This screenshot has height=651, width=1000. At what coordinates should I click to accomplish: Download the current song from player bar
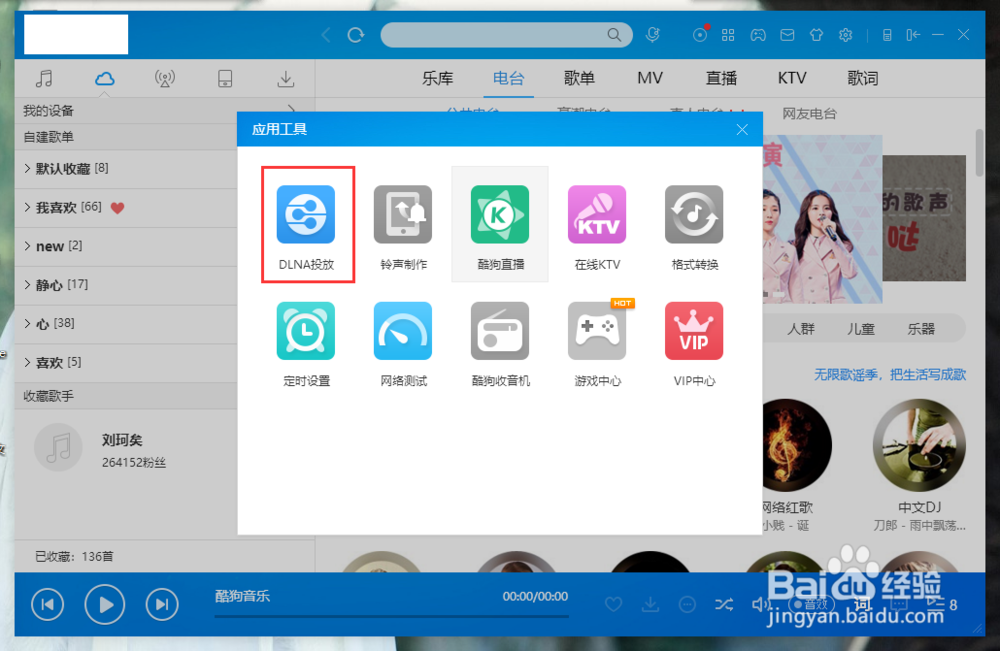pos(651,604)
